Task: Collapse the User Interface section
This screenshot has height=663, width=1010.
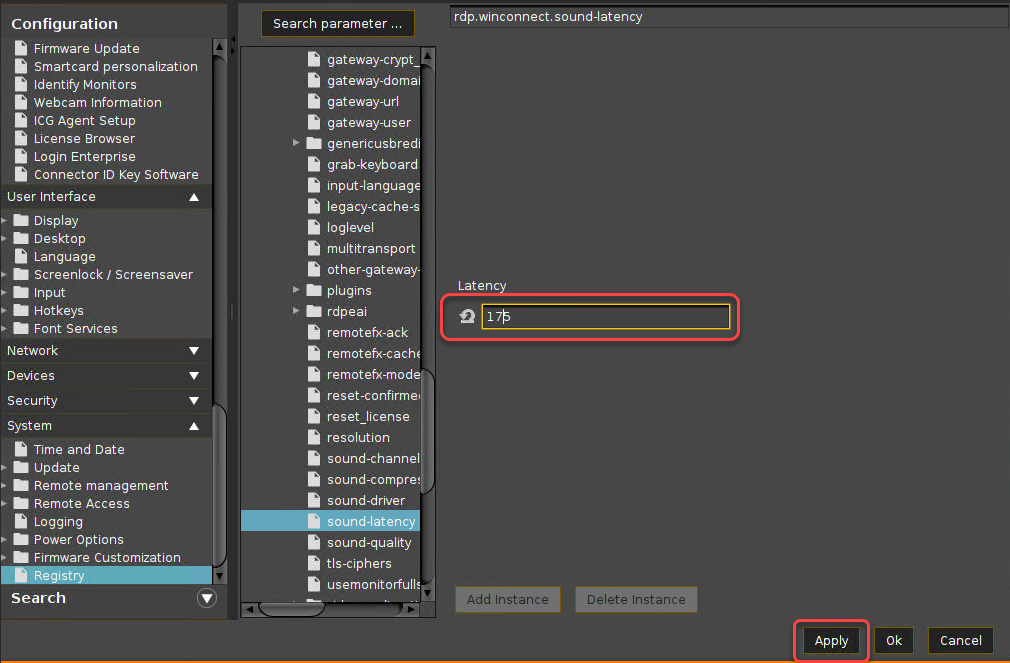Action: (194, 197)
